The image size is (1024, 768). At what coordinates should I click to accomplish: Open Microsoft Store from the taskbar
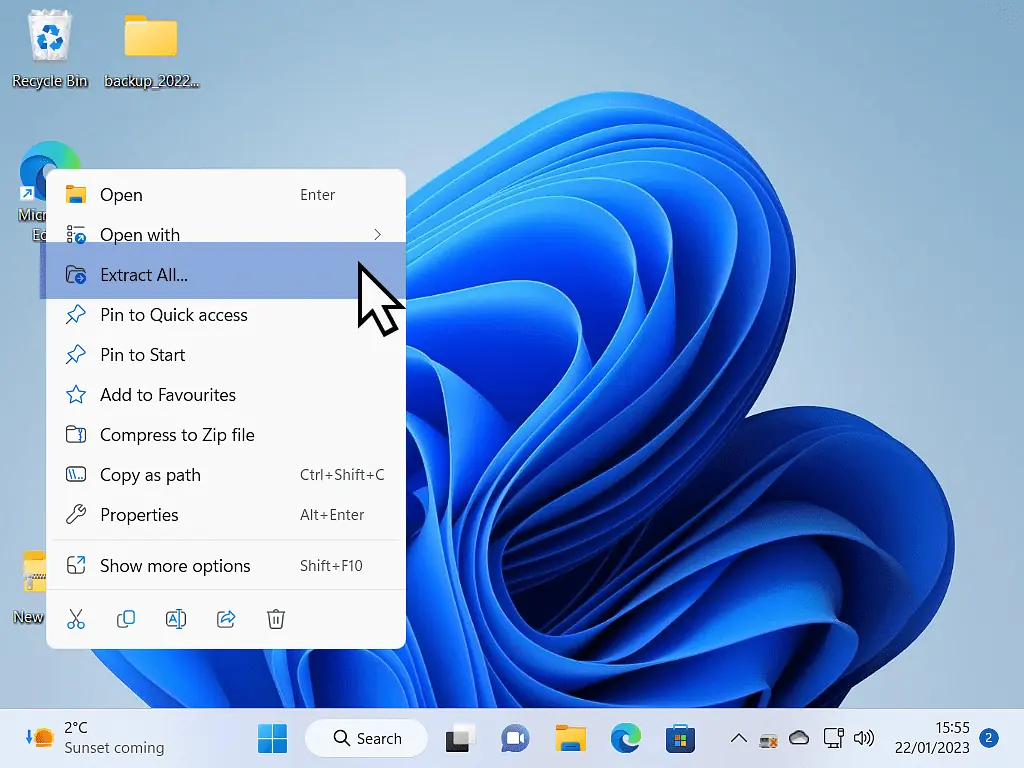click(680, 738)
